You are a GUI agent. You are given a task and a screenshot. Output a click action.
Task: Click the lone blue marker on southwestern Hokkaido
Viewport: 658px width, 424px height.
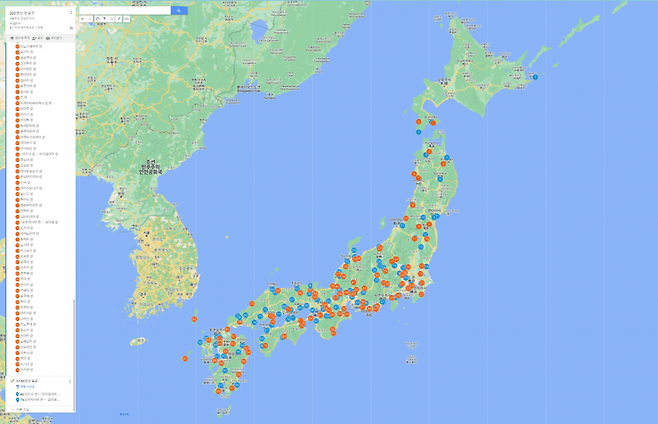click(418, 132)
